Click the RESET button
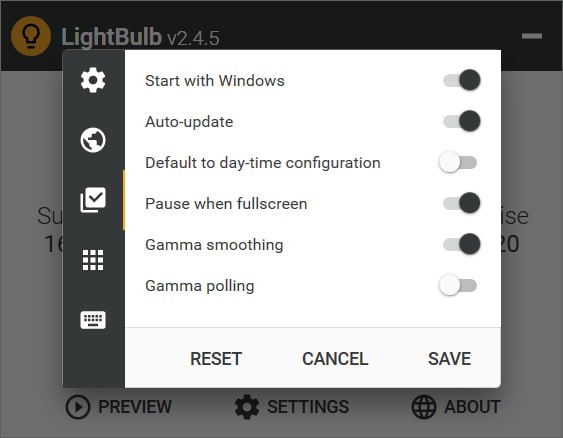This screenshot has width=563, height=438. tap(216, 359)
